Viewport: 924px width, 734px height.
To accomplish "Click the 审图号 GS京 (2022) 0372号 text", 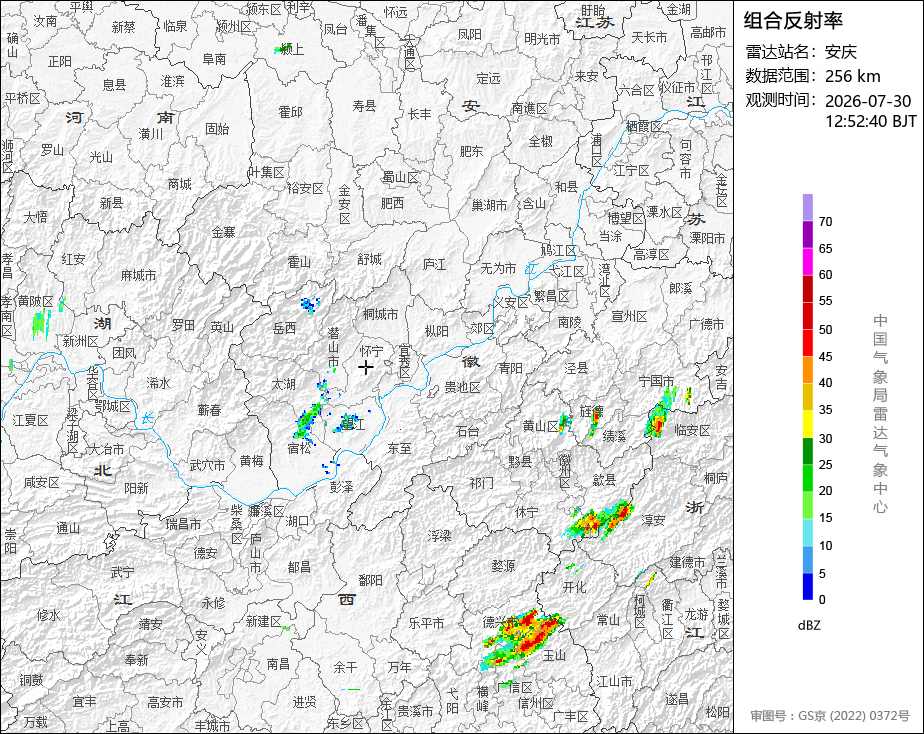I will point(830,716).
